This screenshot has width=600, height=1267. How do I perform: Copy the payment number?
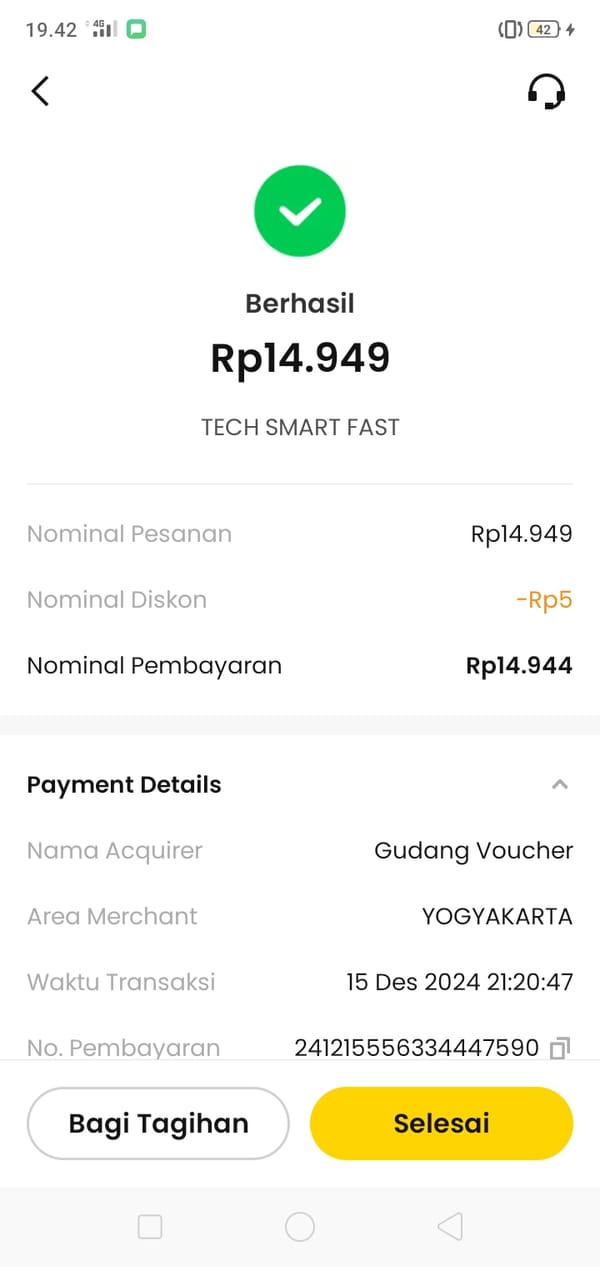560,1048
